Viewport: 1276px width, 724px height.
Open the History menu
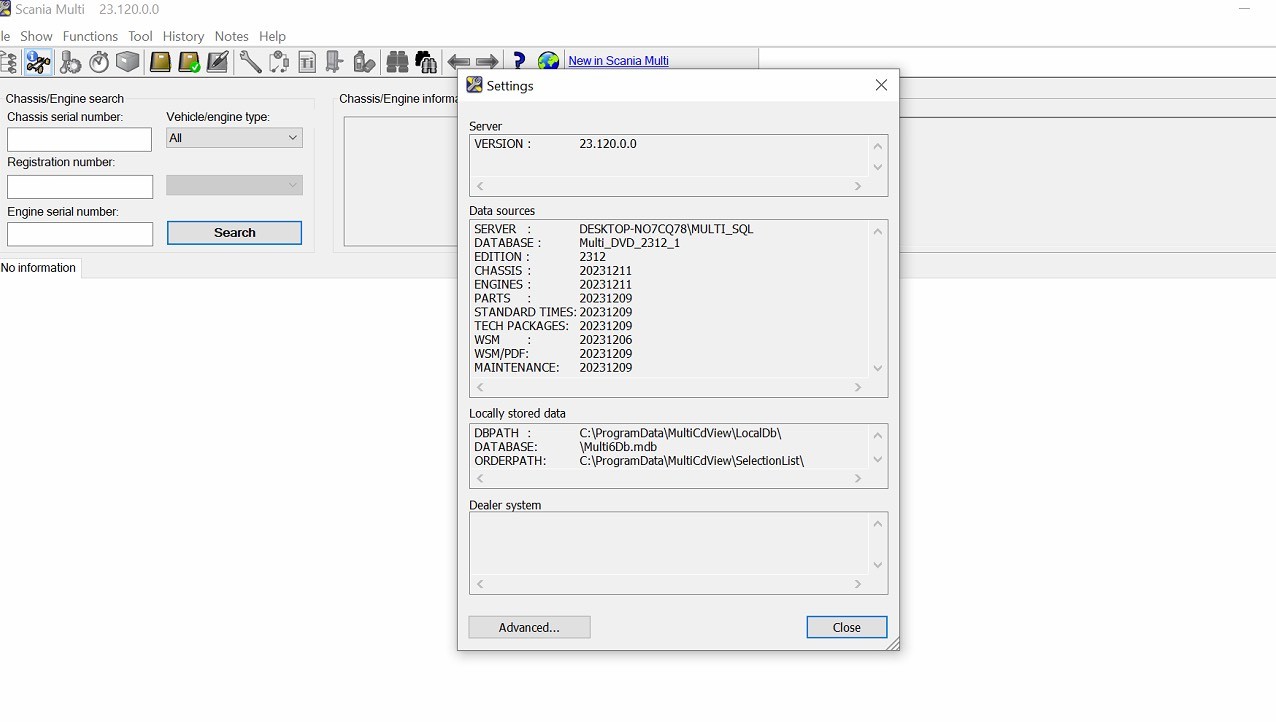pyautogui.click(x=183, y=36)
